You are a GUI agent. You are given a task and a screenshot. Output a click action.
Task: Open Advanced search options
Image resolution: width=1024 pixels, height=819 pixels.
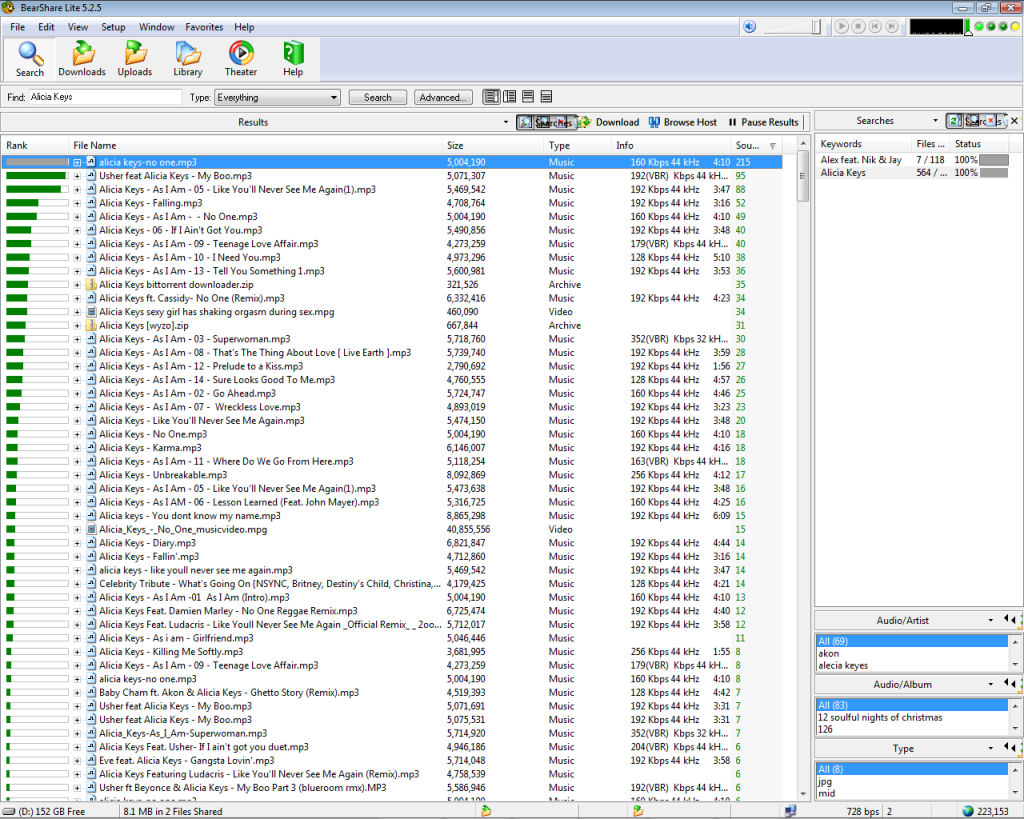click(443, 97)
